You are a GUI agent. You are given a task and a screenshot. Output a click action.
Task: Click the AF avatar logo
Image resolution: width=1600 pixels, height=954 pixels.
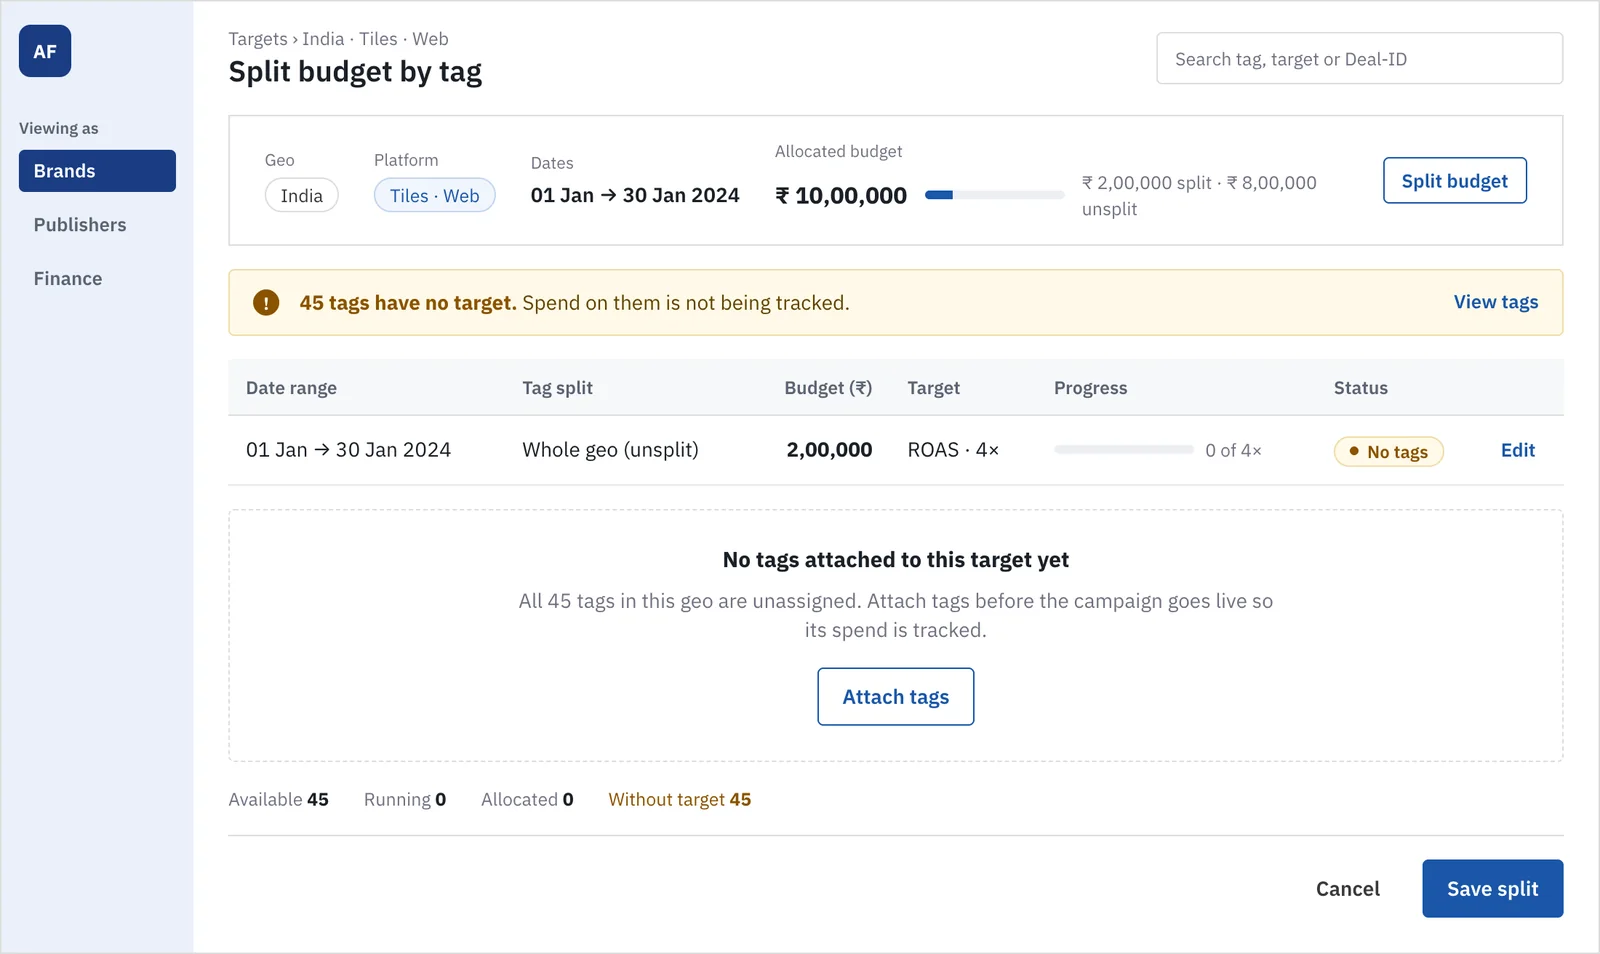tap(45, 51)
